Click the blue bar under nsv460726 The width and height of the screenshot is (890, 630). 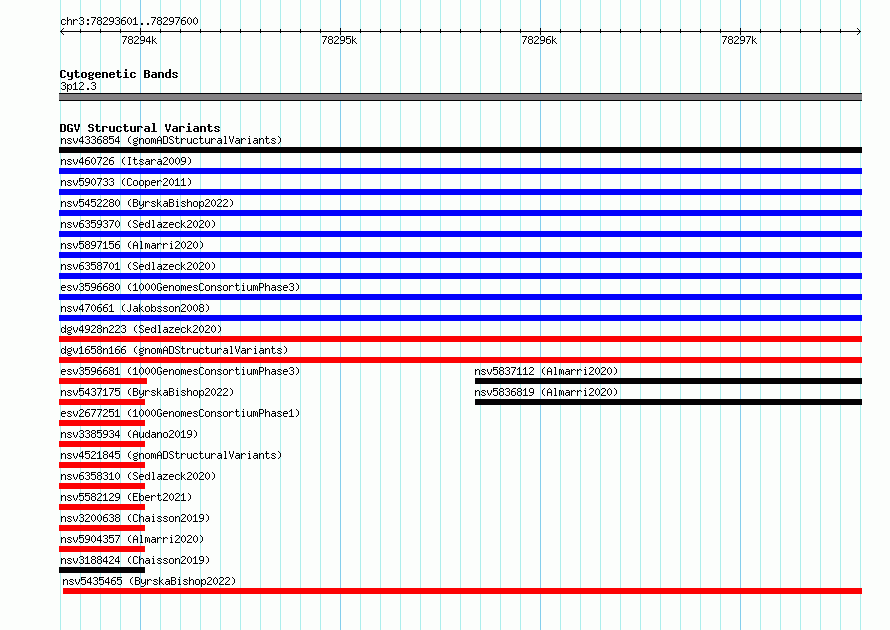tap(460, 171)
